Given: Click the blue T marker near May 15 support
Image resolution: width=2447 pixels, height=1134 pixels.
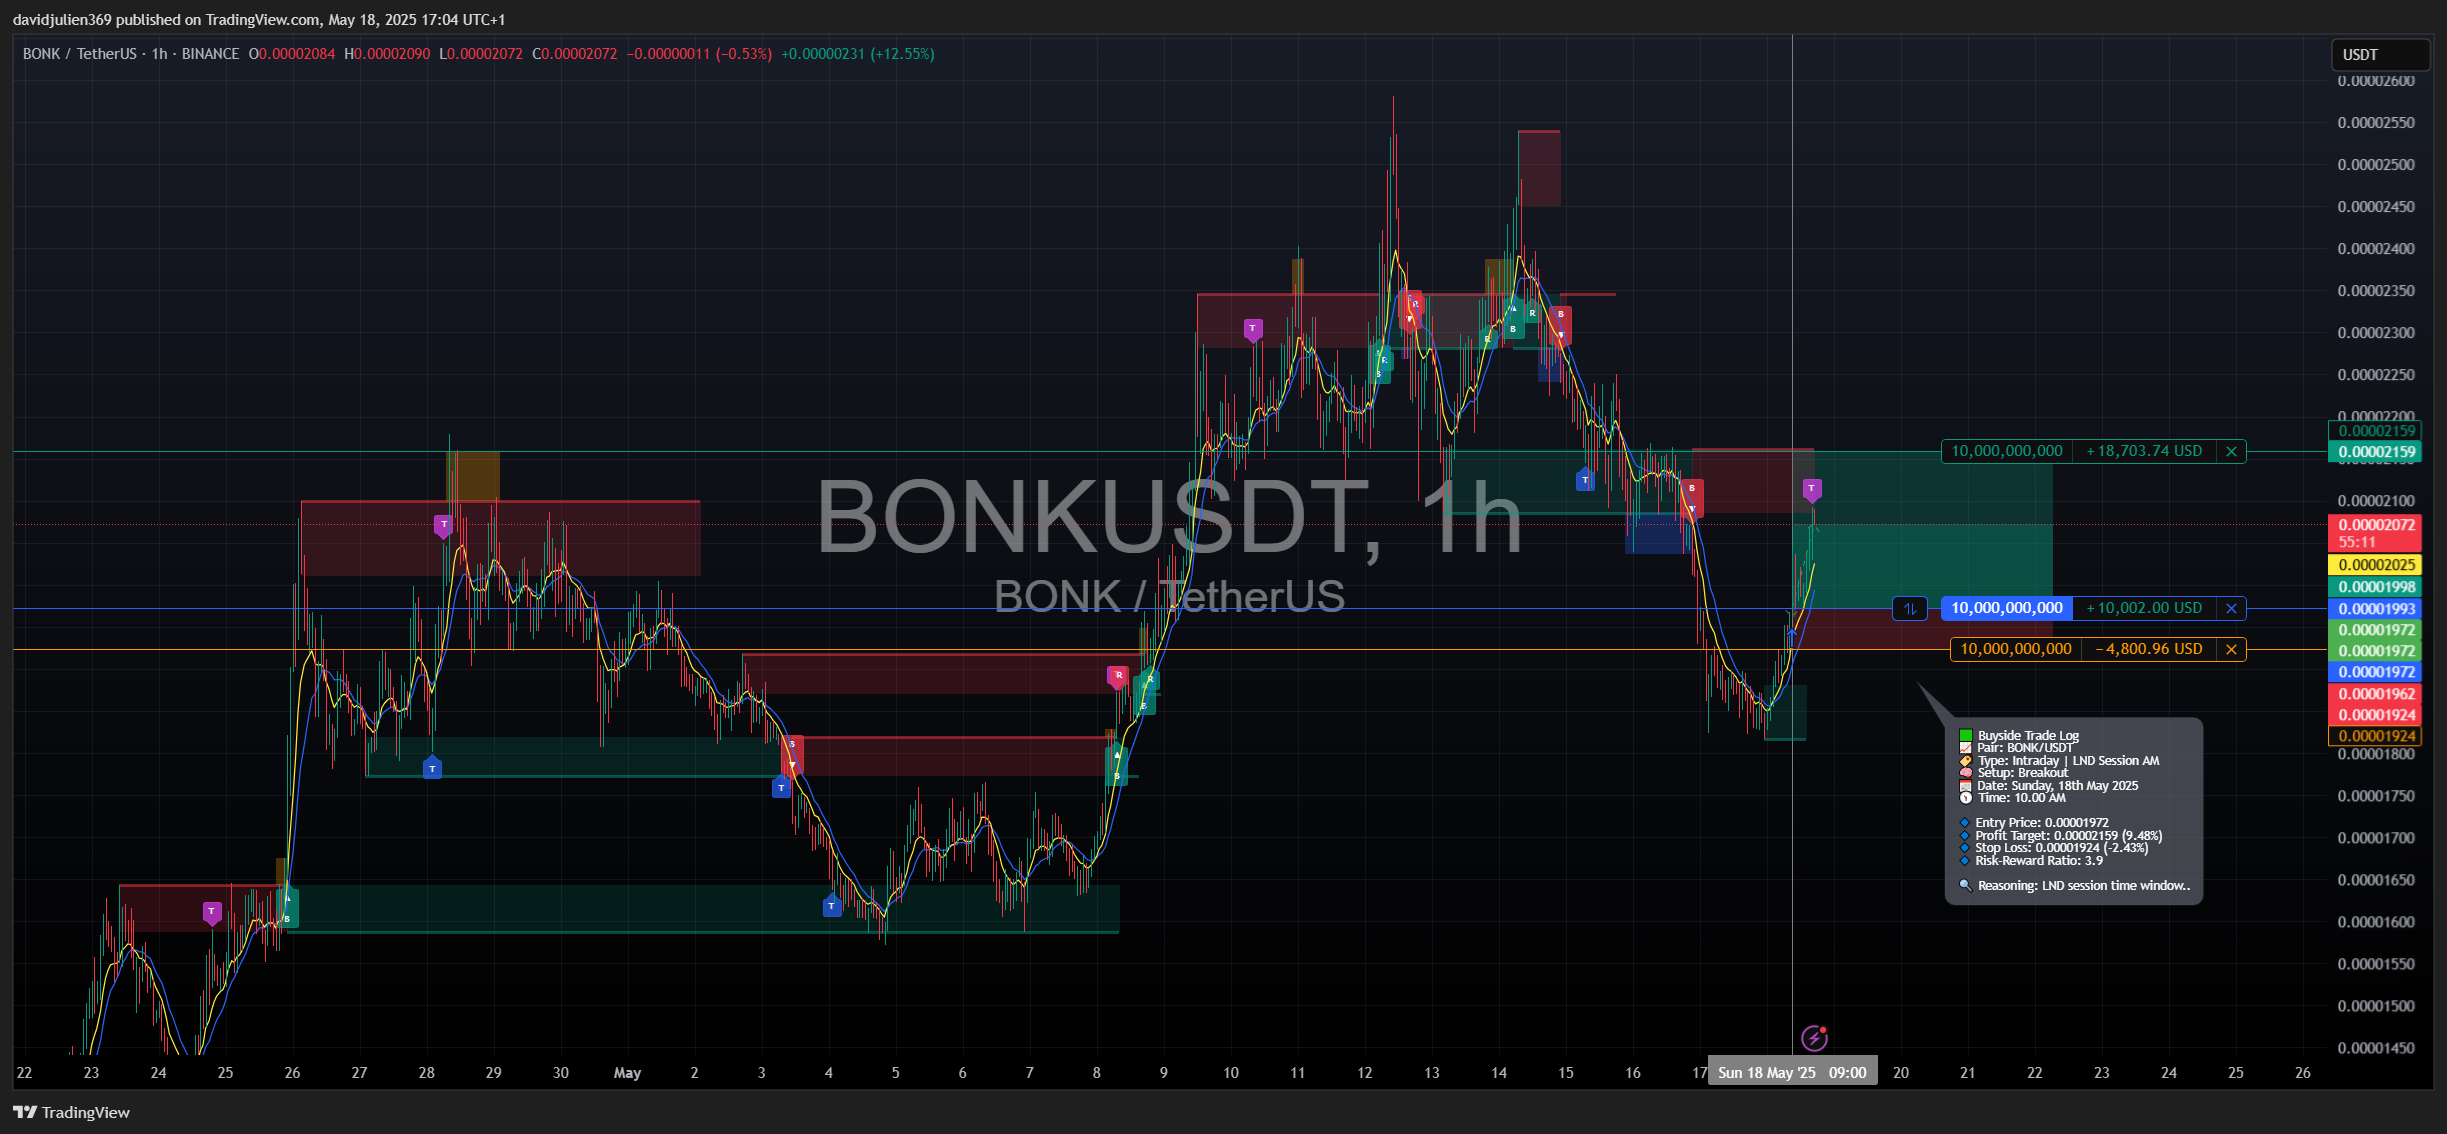Looking at the screenshot, I should click(x=1585, y=480).
